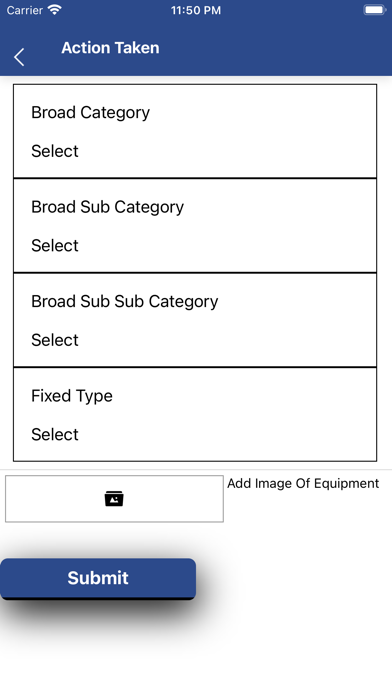Click the Fixed Type label
This screenshot has width=392, height=696.
(x=72, y=396)
